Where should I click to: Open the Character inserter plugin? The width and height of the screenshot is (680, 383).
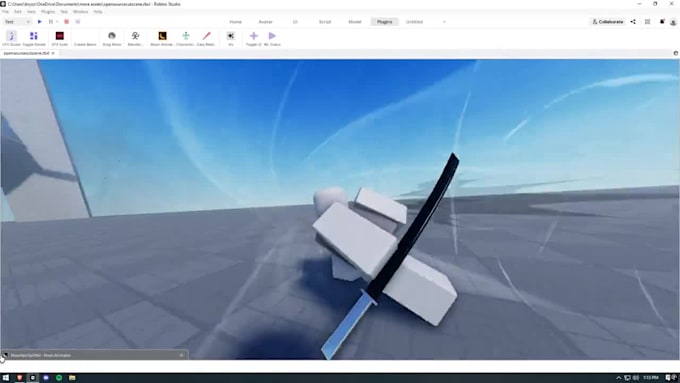(x=186, y=38)
